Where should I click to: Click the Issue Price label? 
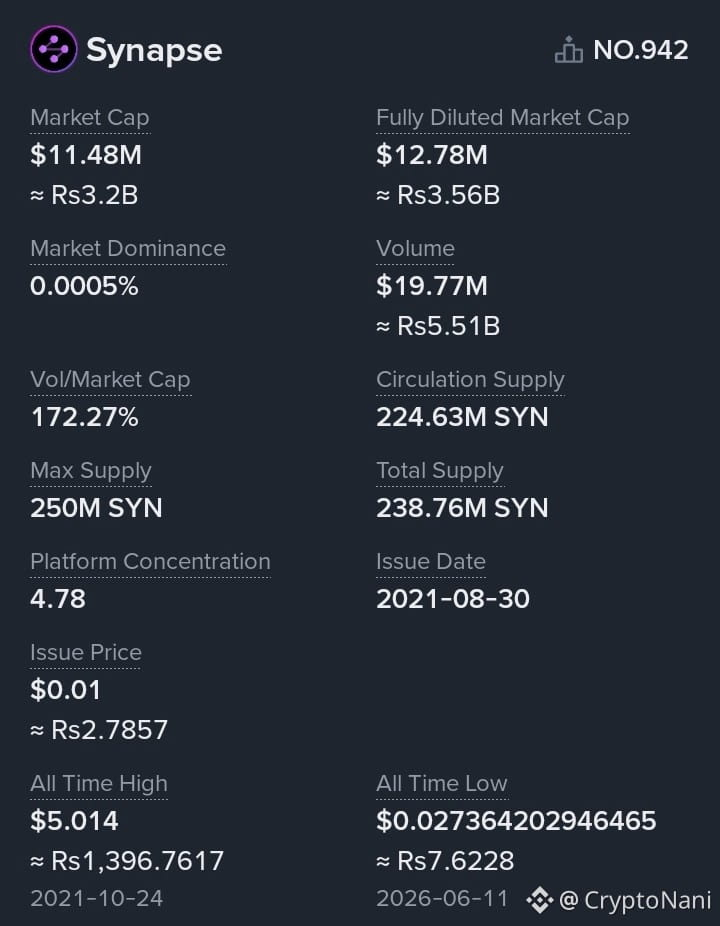point(86,653)
